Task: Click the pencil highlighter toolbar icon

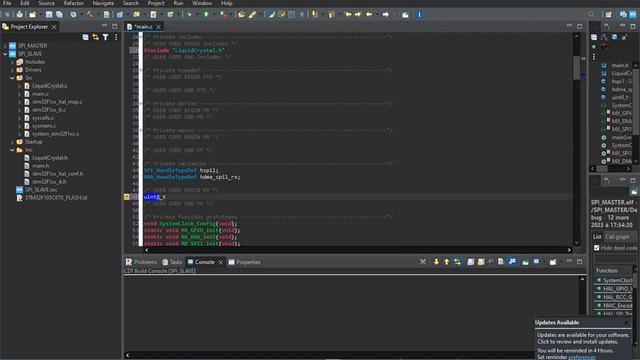Action: [252, 14]
